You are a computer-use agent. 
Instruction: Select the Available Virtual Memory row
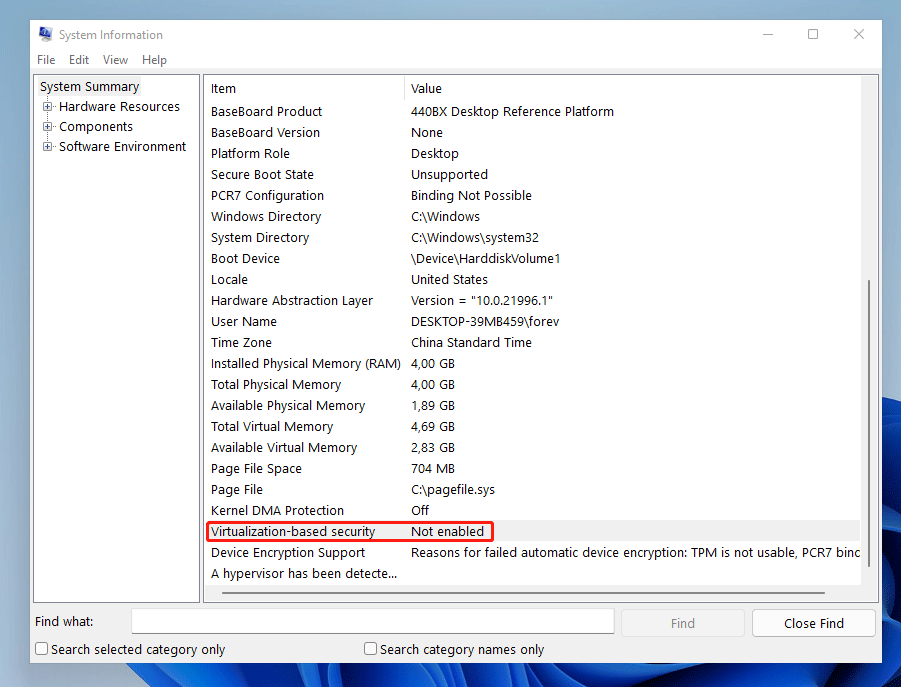[532, 447]
